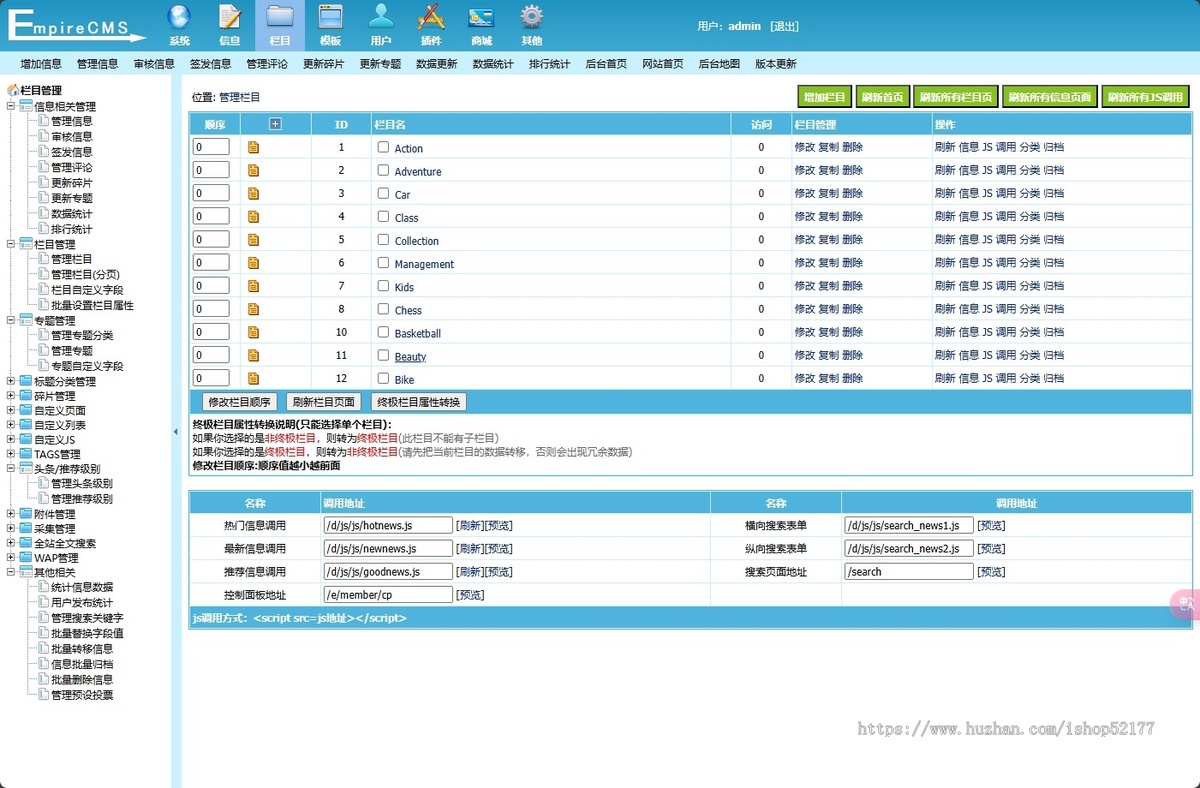Select the 模板 template icon
The height and width of the screenshot is (788, 1200).
pyautogui.click(x=330, y=25)
